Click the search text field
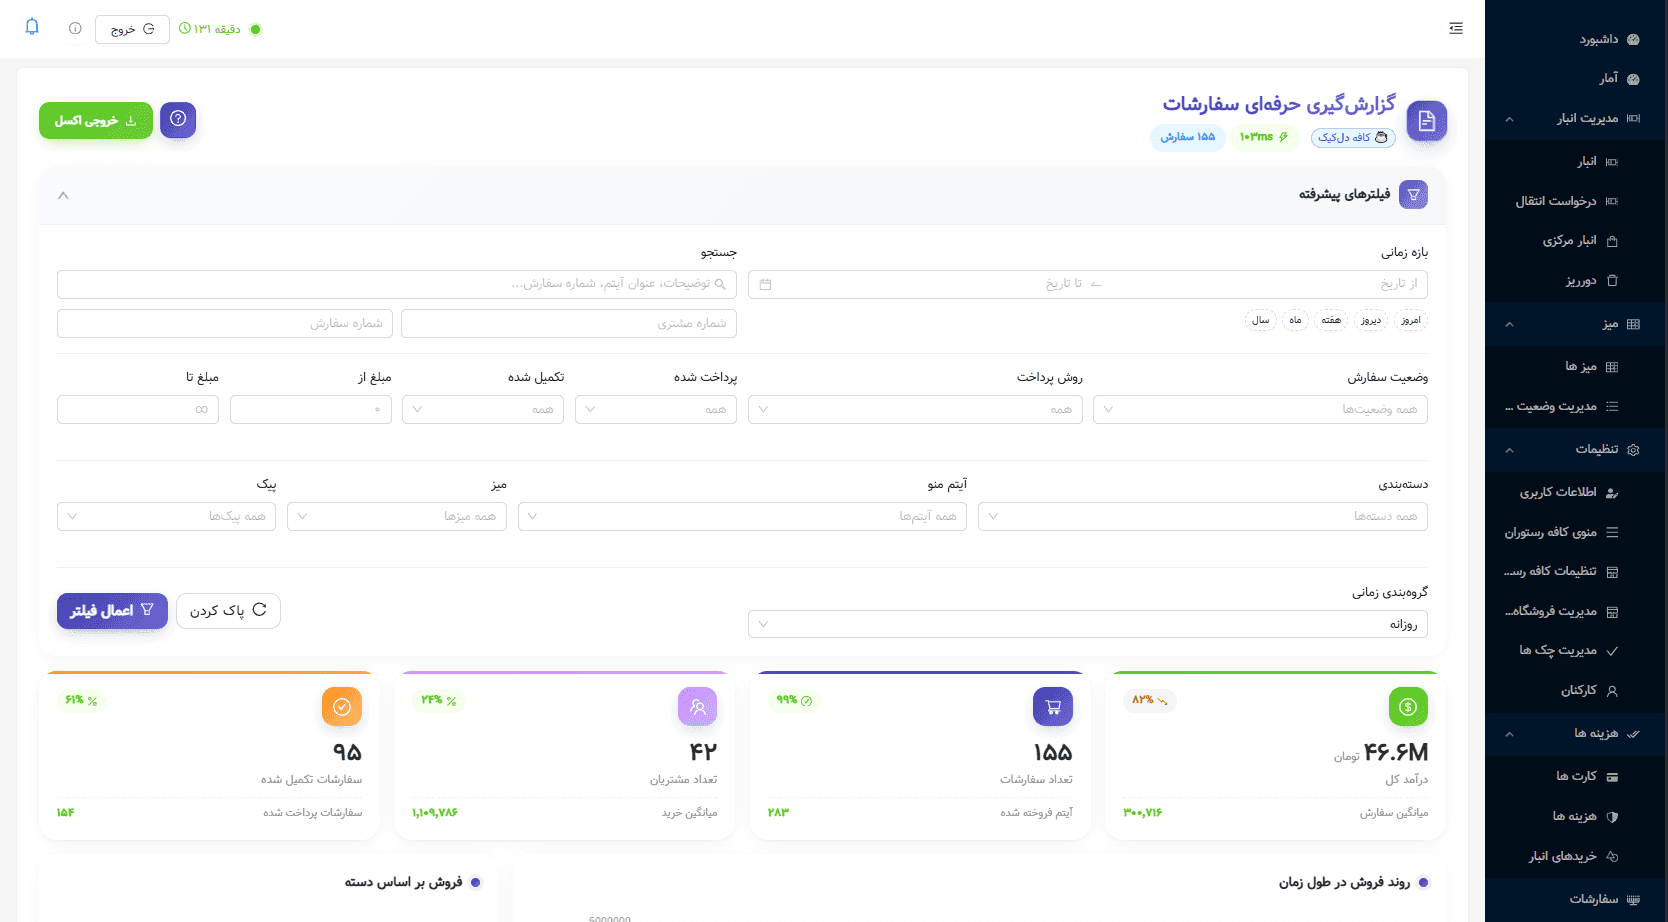The width and height of the screenshot is (1668, 922). [x=397, y=284]
